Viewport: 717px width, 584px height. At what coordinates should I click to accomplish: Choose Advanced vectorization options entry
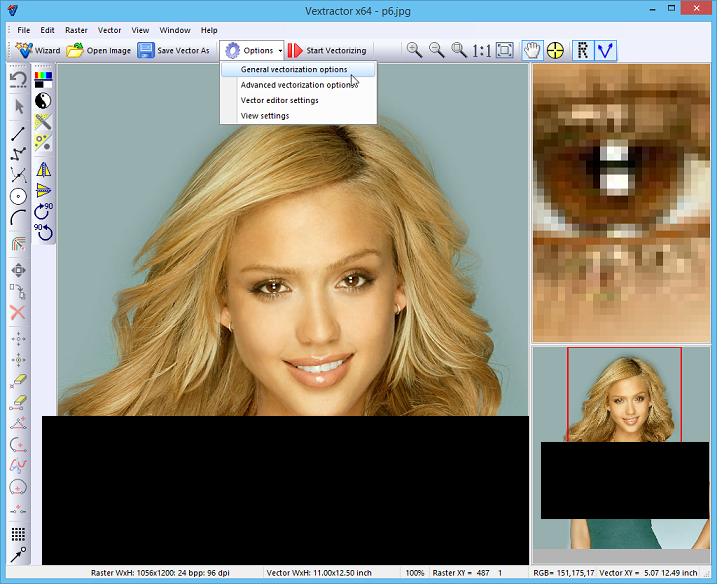pos(298,85)
